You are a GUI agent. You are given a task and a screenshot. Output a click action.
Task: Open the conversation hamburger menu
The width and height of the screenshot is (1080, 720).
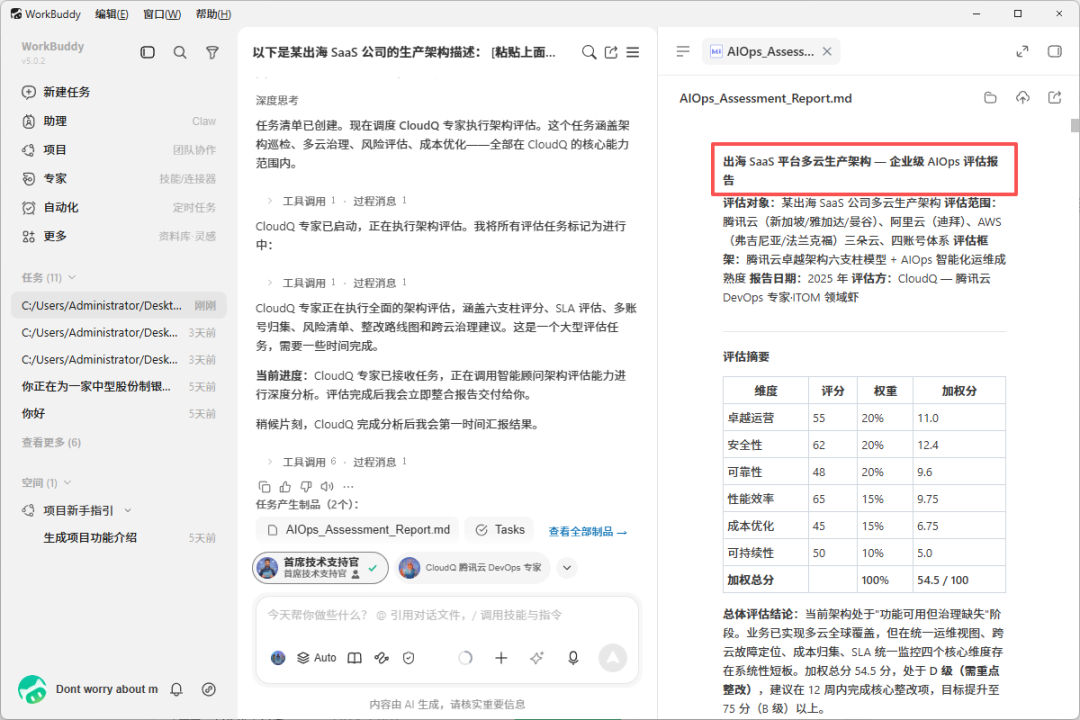pos(632,52)
